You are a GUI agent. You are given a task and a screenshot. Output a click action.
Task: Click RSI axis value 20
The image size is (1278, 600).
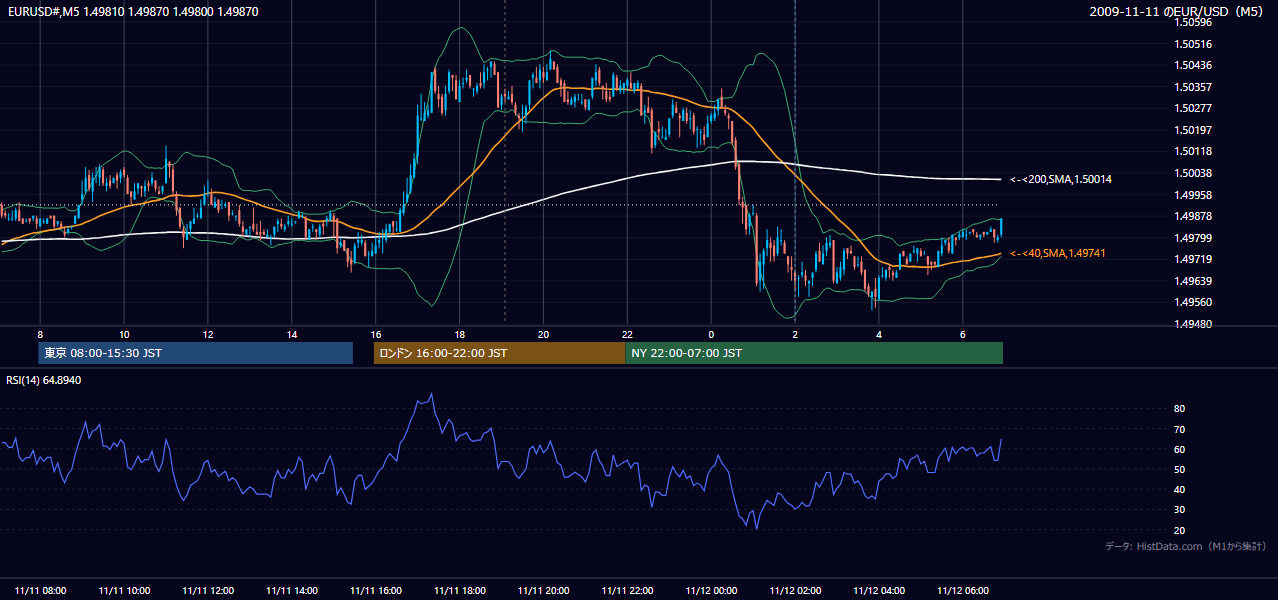coord(1180,530)
